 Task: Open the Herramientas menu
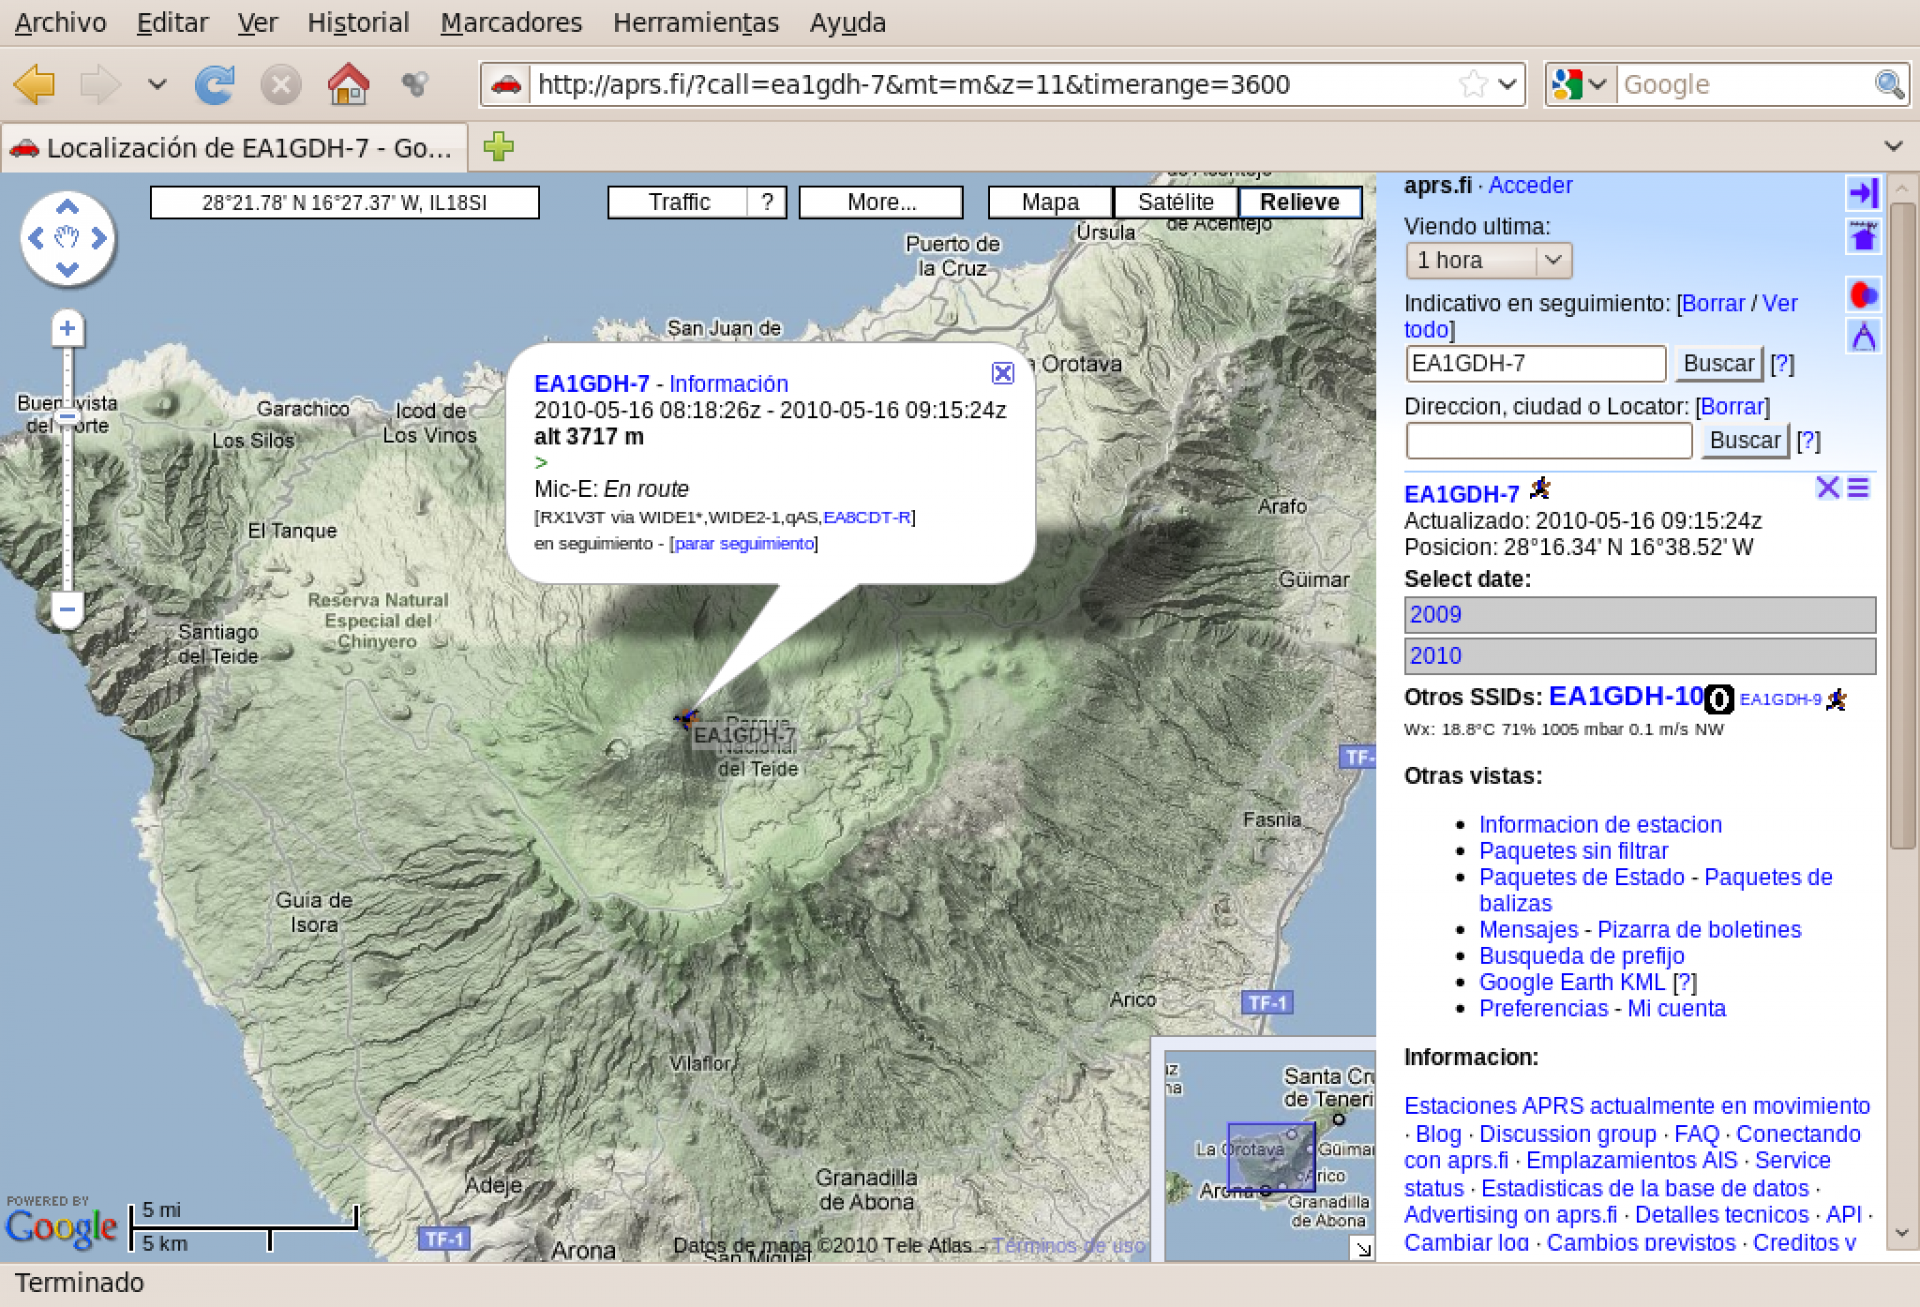coord(696,22)
